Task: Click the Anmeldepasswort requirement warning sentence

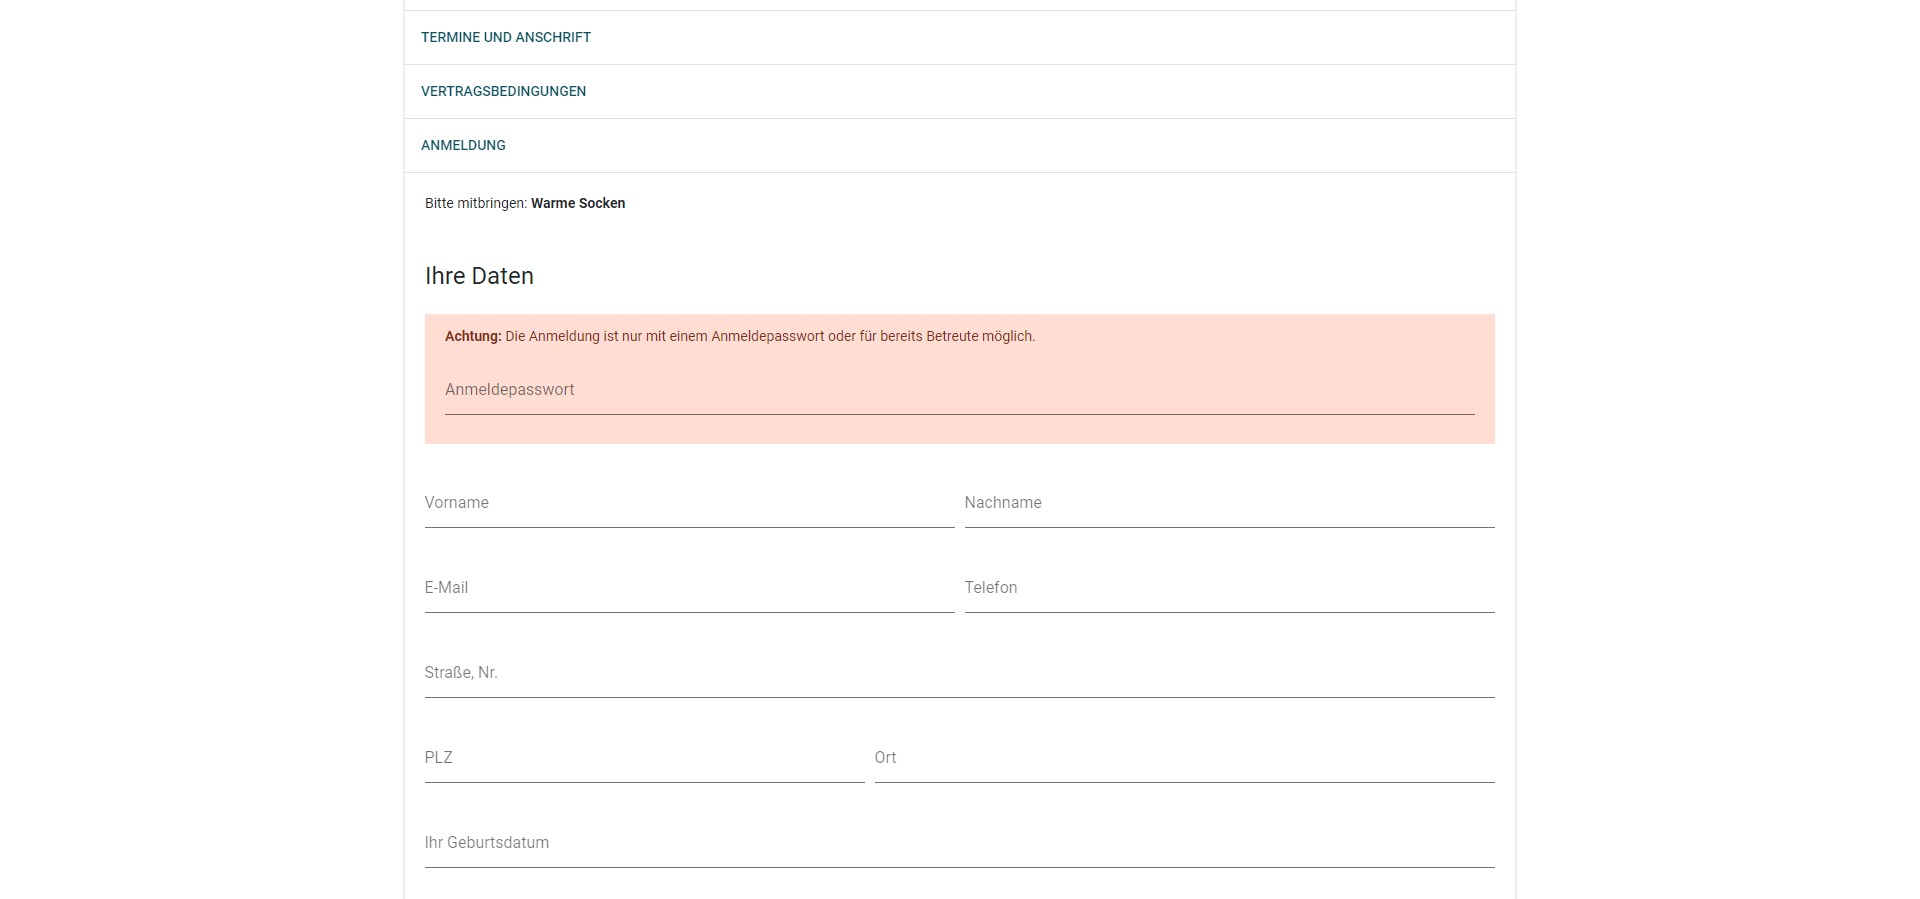Action: click(x=770, y=337)
